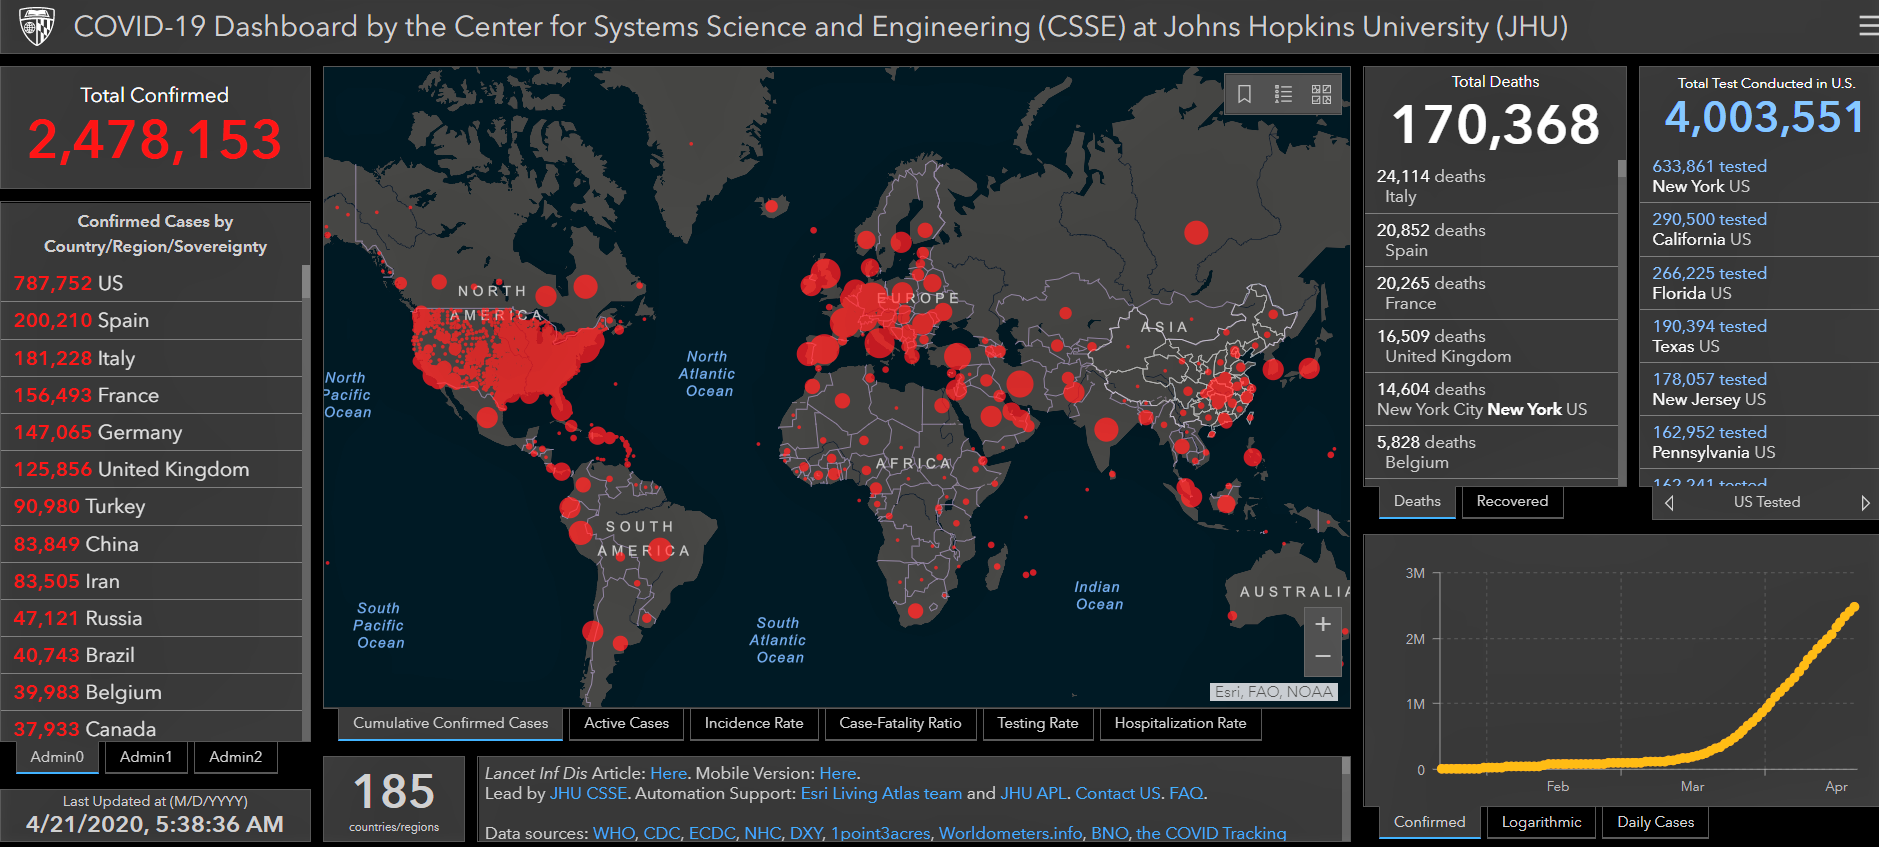Switch chart to Logarithmic tab
This screenshot has height=847, width=1879.
click(1541, 822)
